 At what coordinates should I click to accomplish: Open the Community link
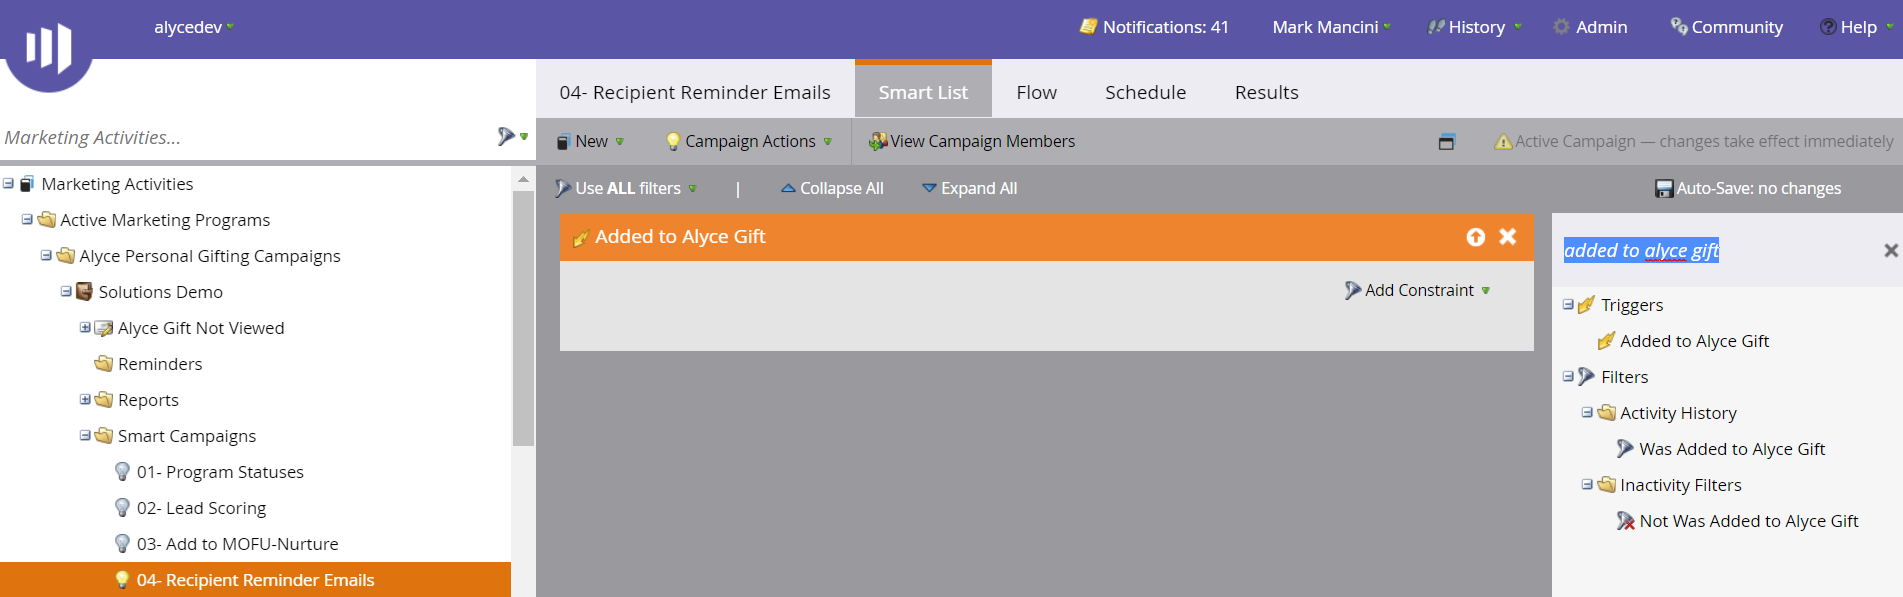tap(1727, 27)
